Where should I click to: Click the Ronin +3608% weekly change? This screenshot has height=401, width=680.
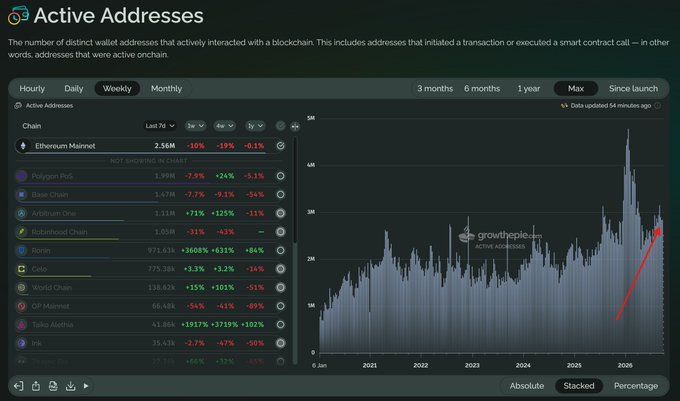[194, 251]
